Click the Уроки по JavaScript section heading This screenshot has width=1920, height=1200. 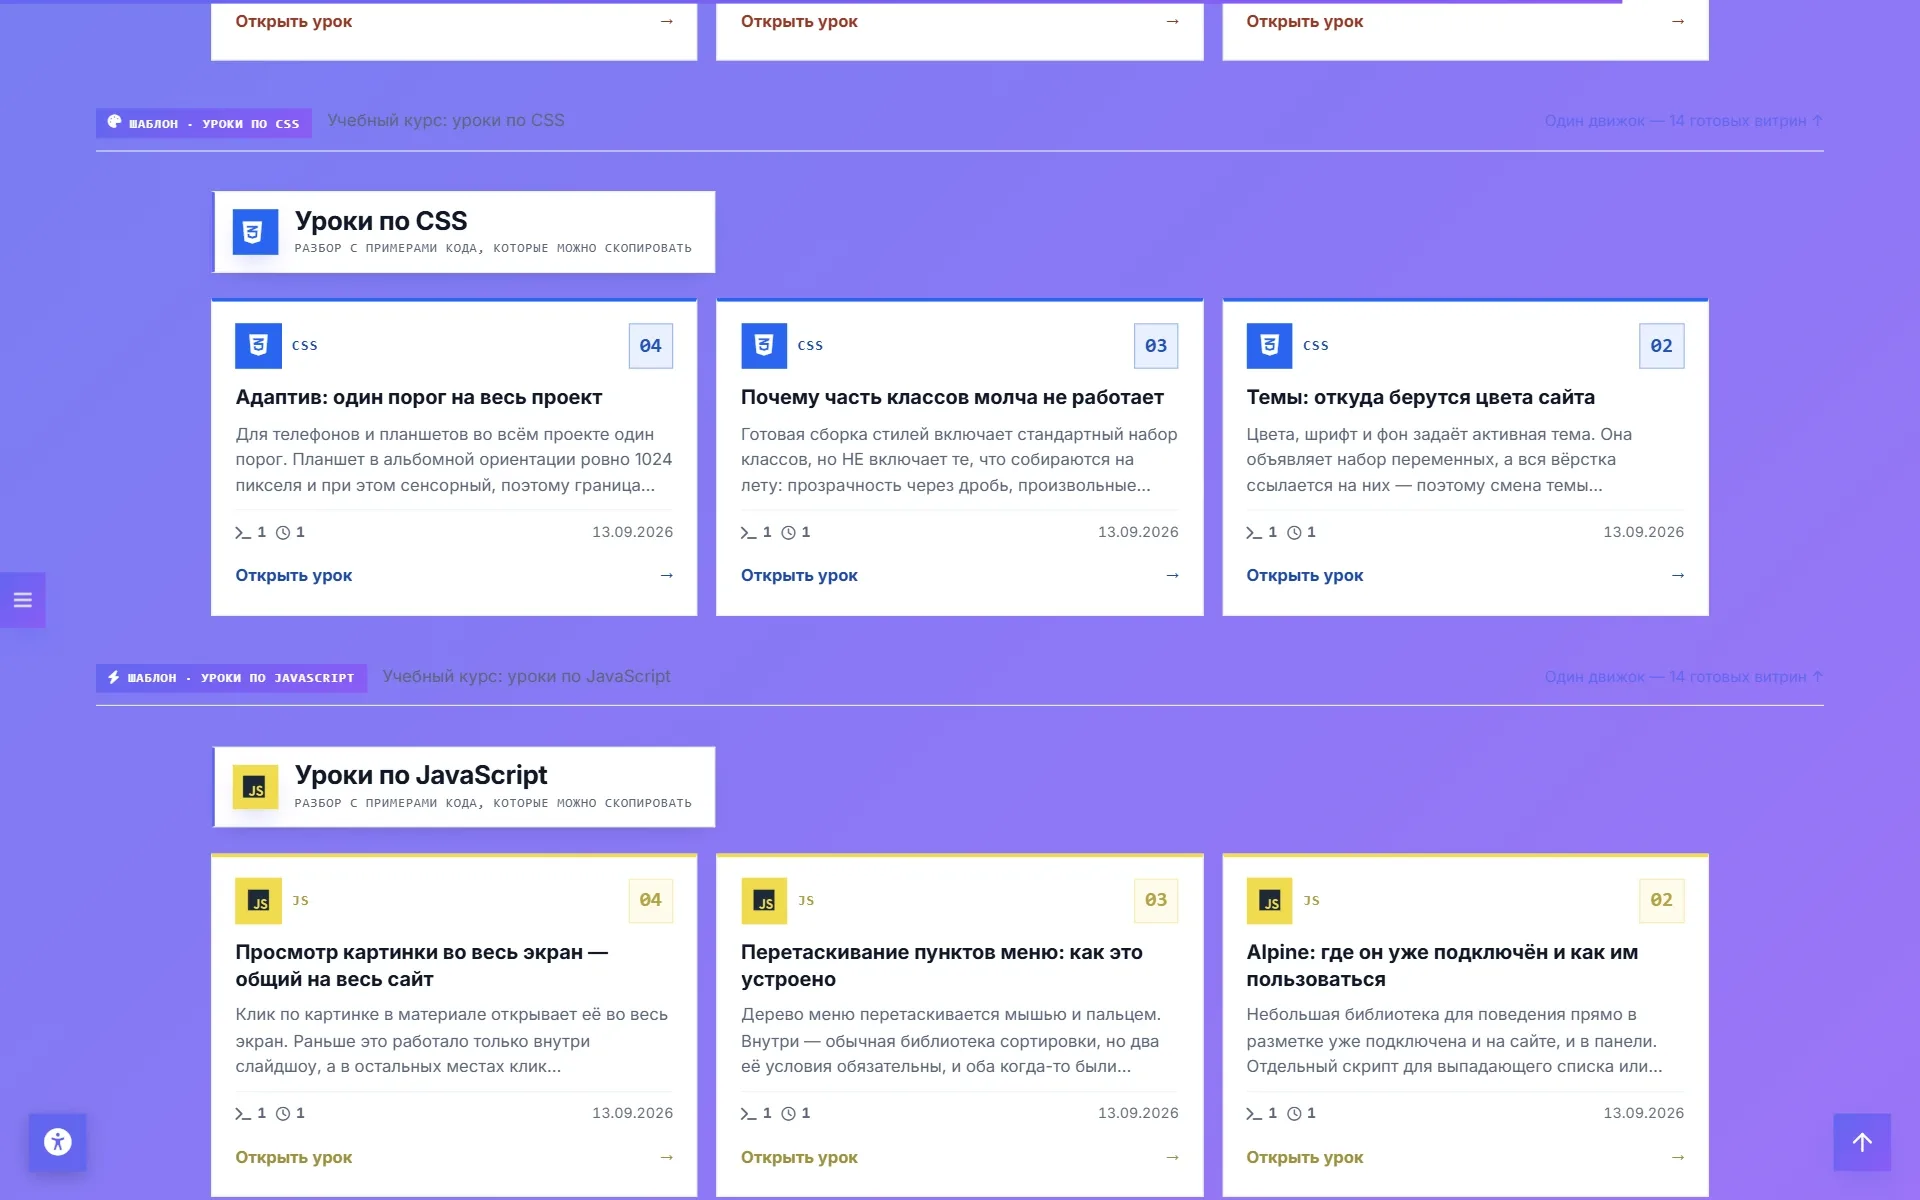(421, 775)
